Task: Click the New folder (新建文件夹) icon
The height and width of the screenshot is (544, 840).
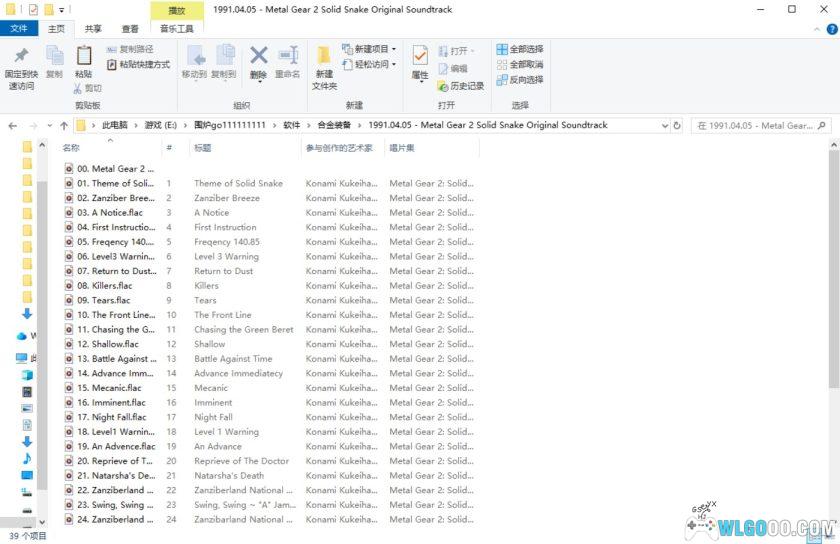Action: (x=324, y=58)
